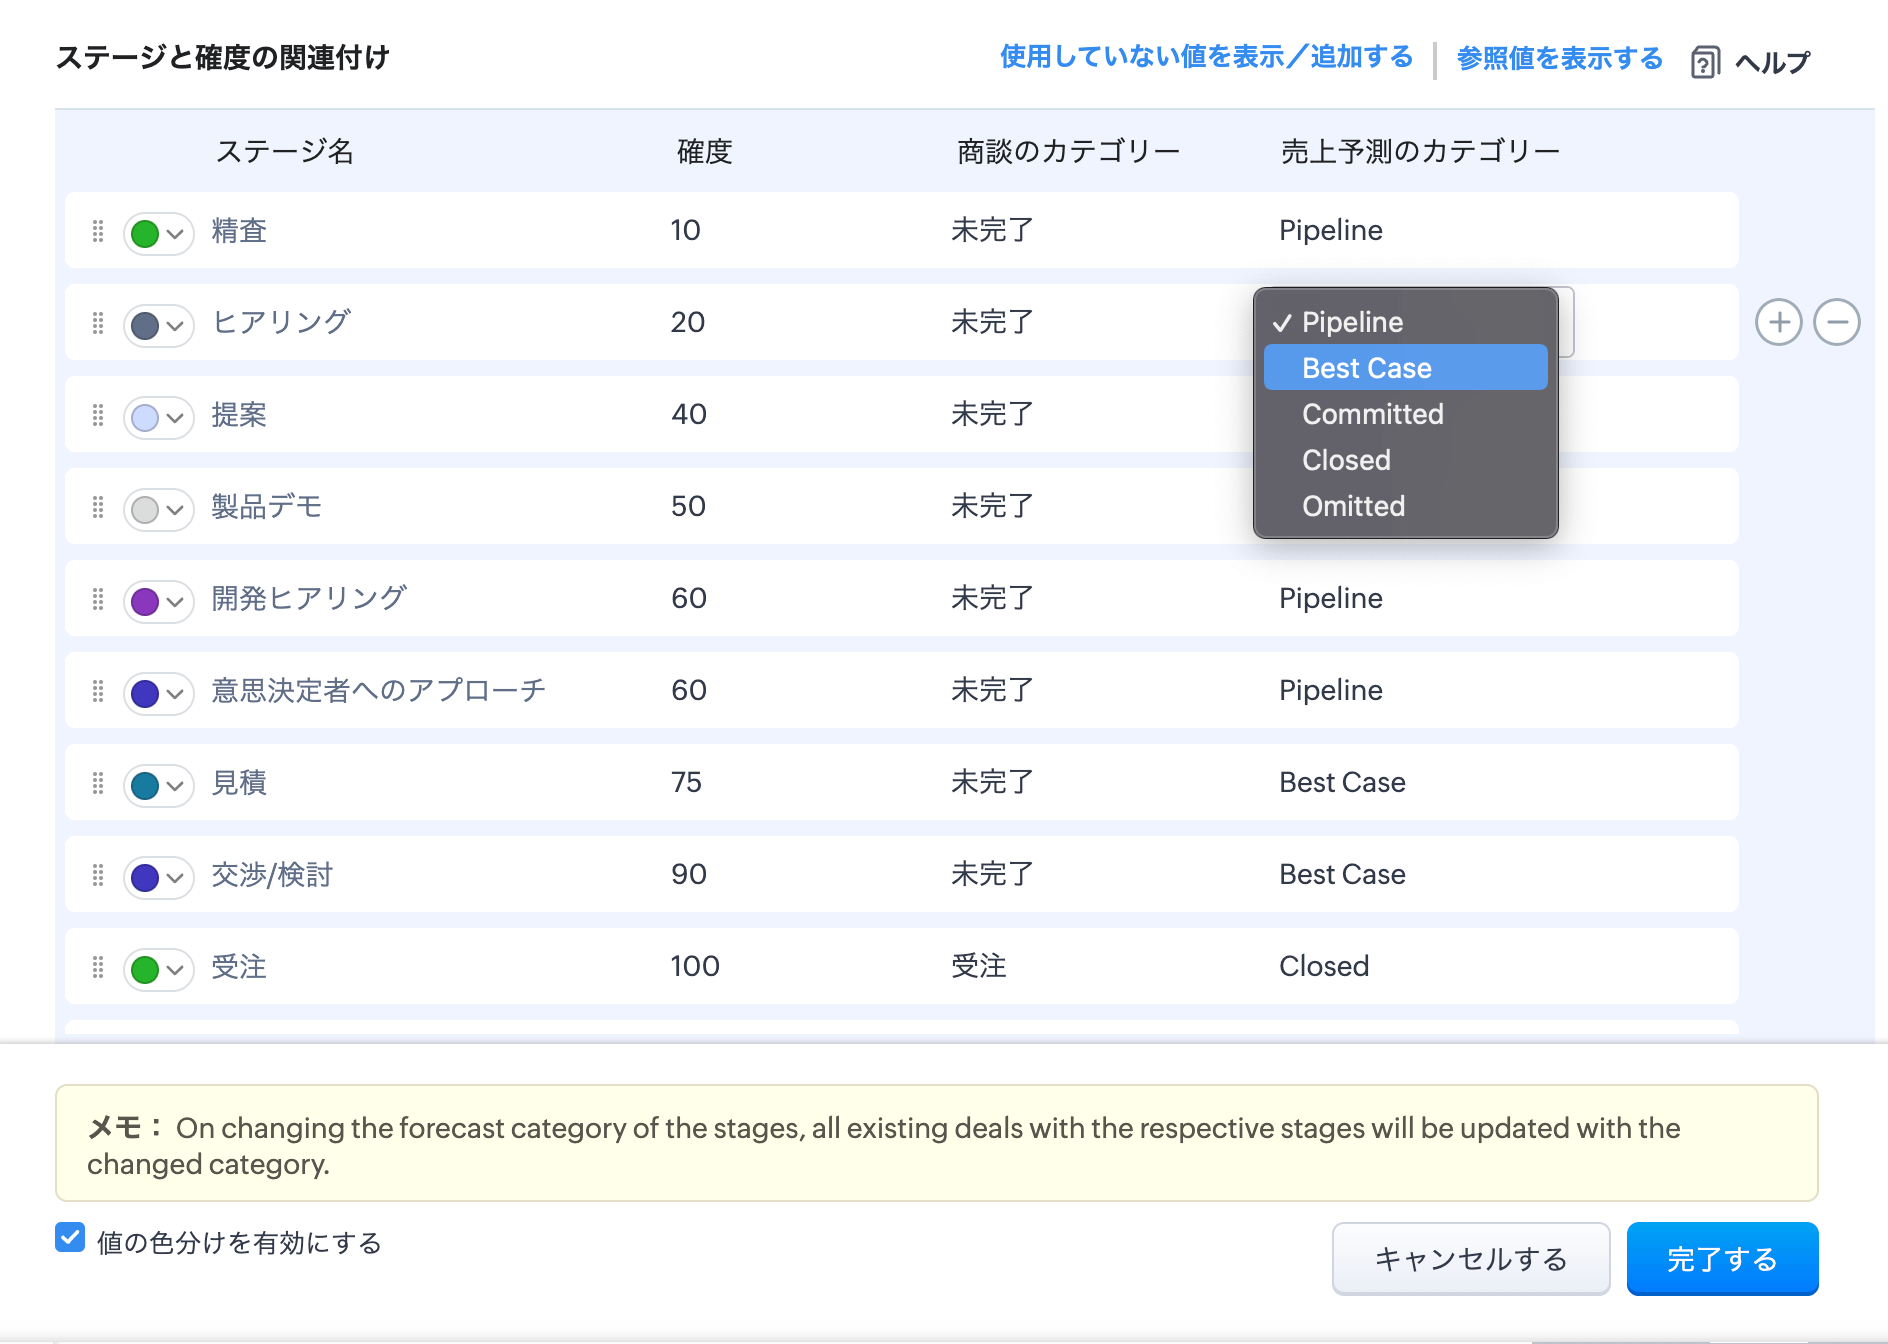Screen dimensions: 1888x1344
Task: Click the probability value 100
Action: [x=695, y=966]
